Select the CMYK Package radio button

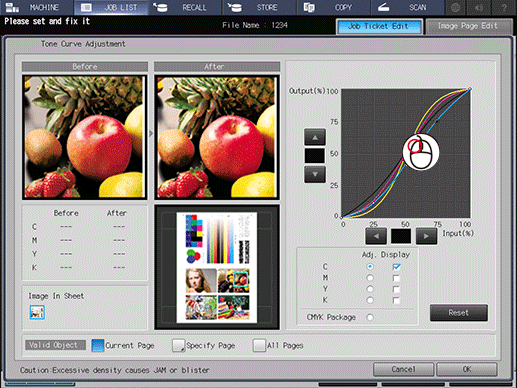tap(370, 317)
